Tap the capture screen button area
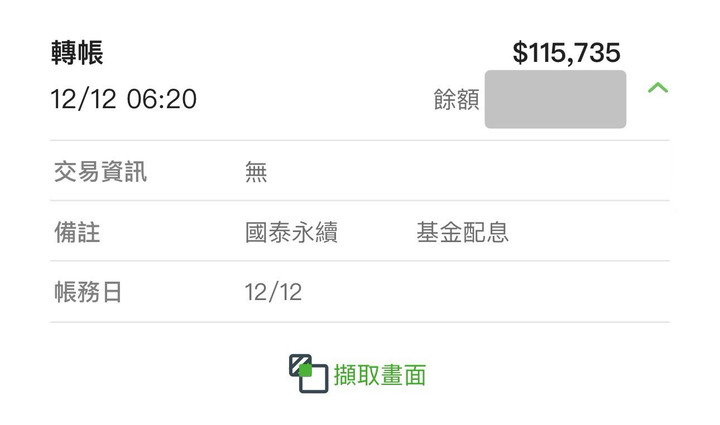The width and height of the screenshot is (720, 425). pyautogui.click(x=358, y=374)
